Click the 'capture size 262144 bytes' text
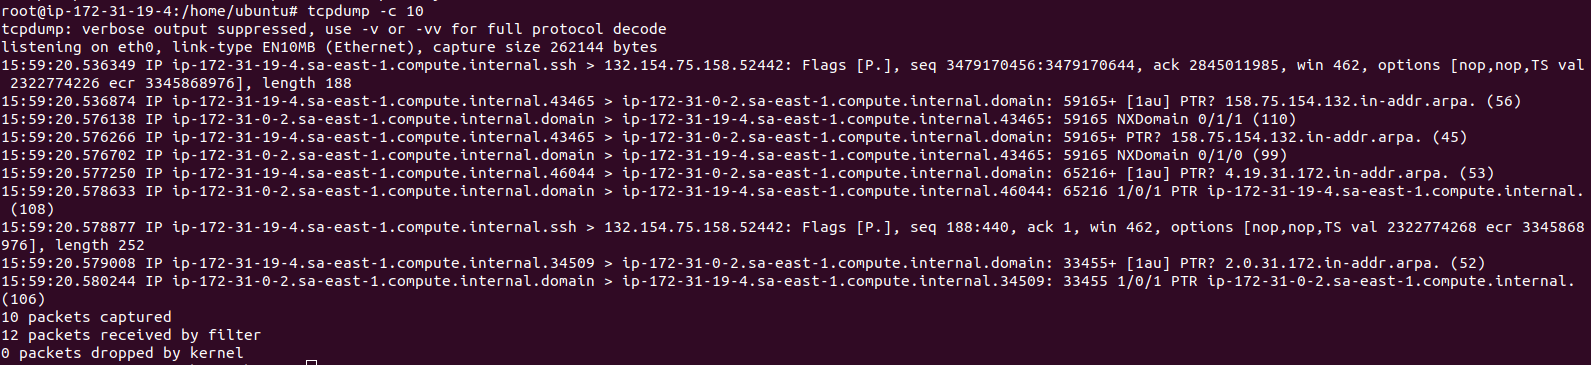Viewport: 1591px width, 365px height. 545,47
